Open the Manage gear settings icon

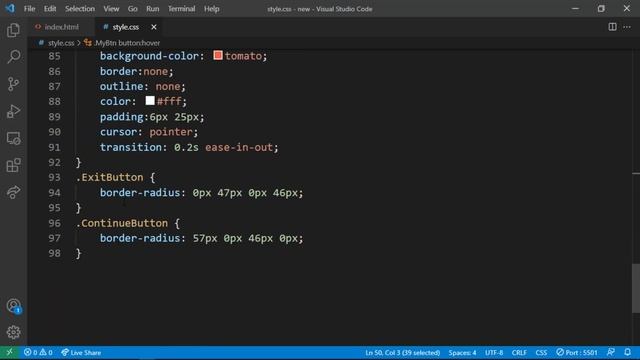click(x=13, y=332)
